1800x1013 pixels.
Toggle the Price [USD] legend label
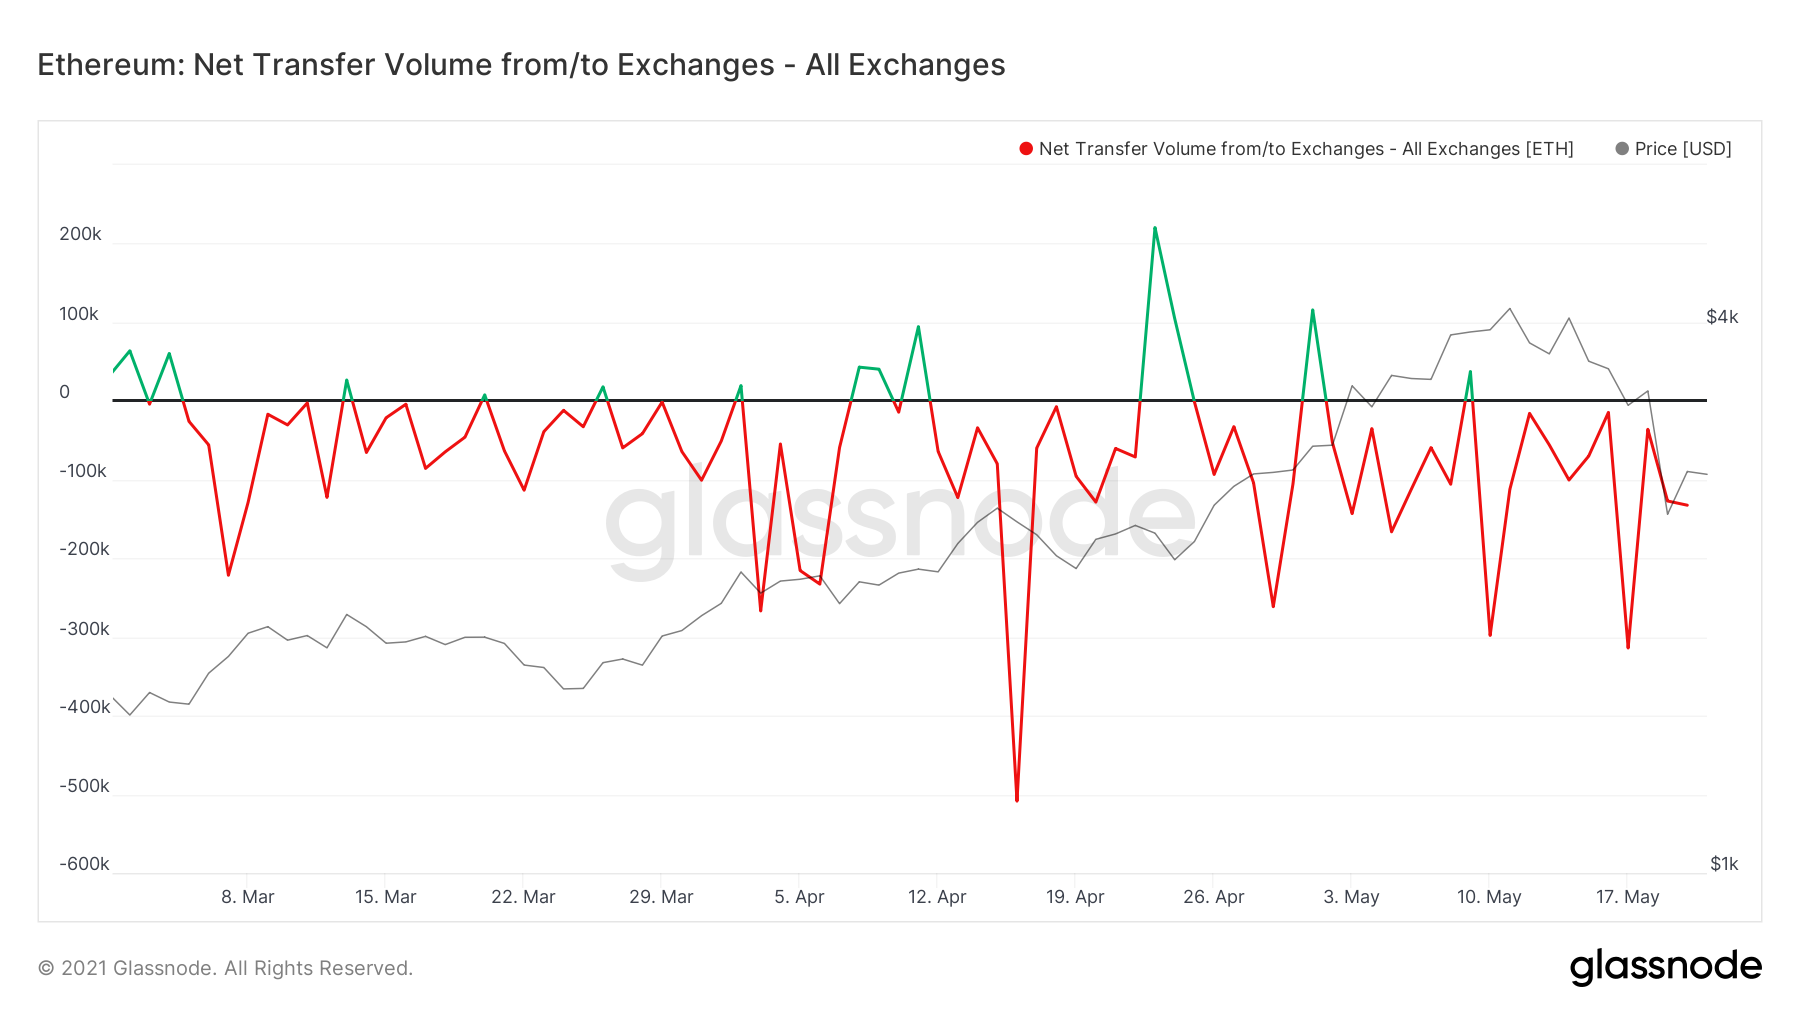tap(1683, 149)
